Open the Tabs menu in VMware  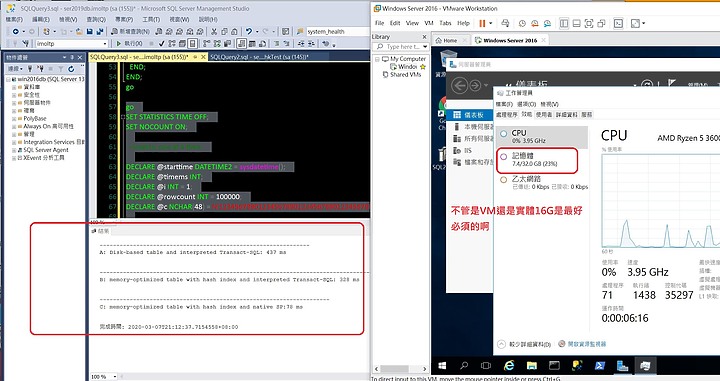click(445, 23)
